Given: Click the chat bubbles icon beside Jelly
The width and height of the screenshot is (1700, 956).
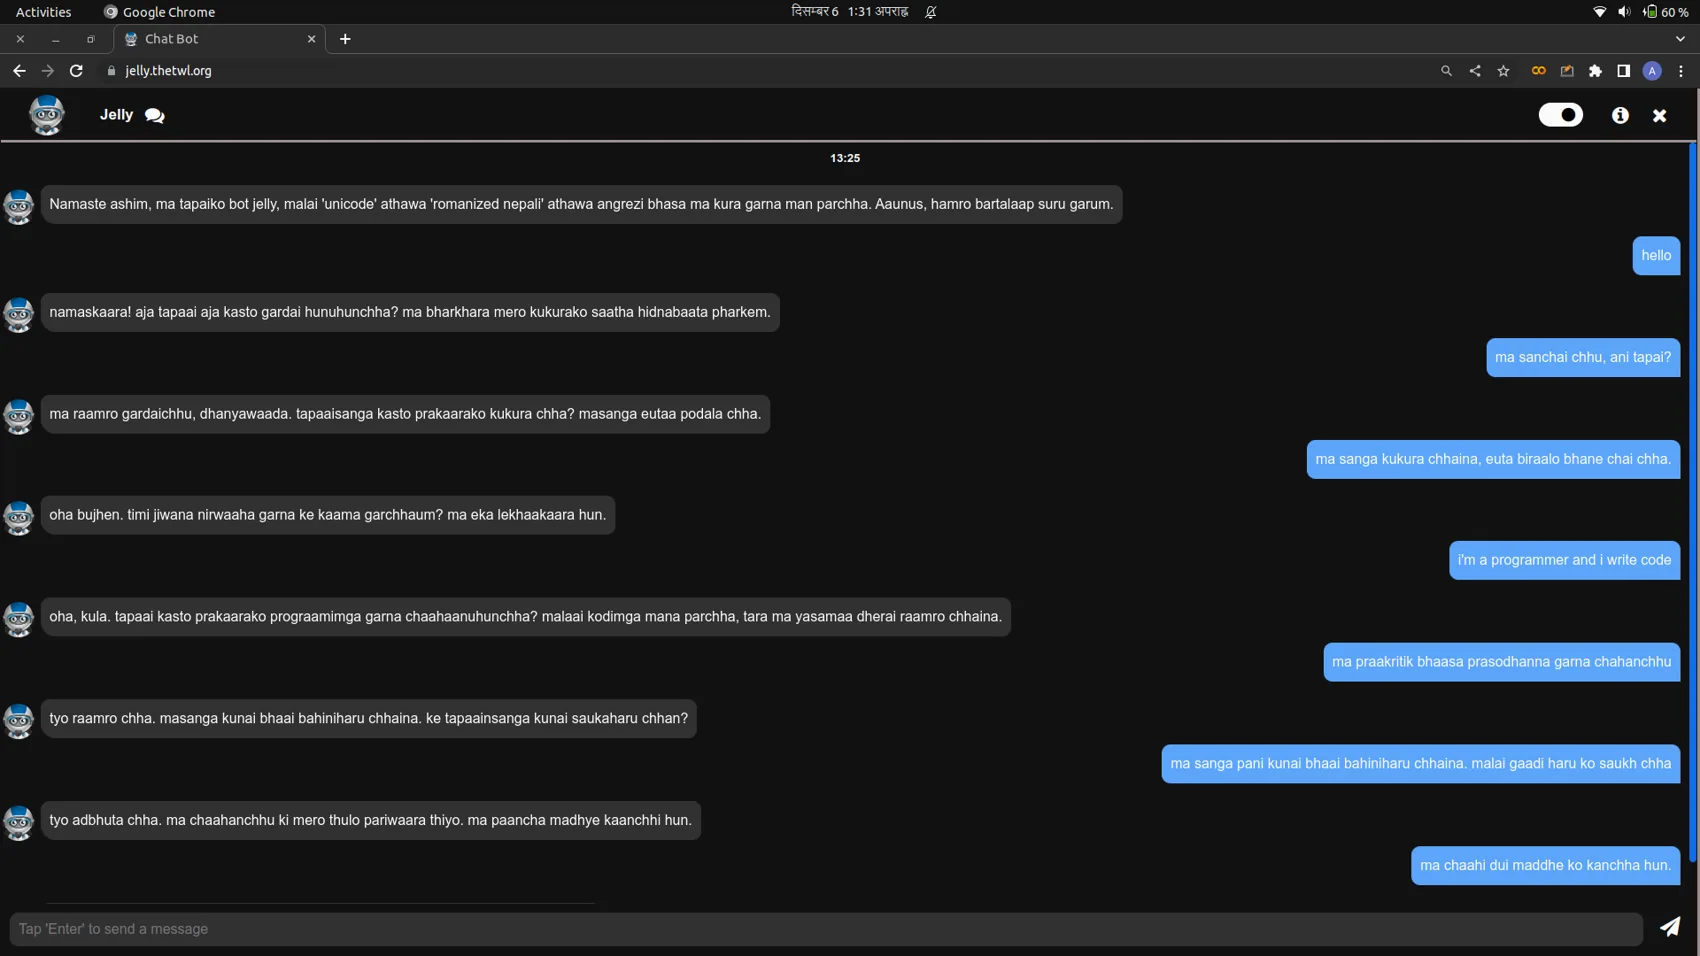Looking at the screenshot, I should 154,115.
